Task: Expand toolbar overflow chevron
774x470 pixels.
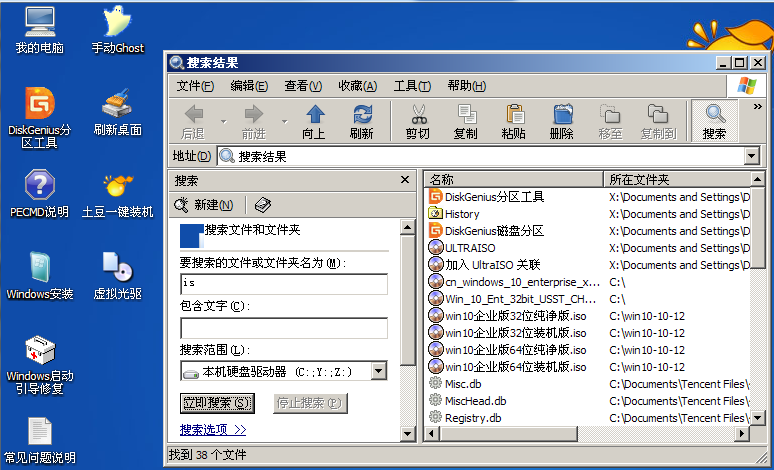Action: [x=757, y=107]
